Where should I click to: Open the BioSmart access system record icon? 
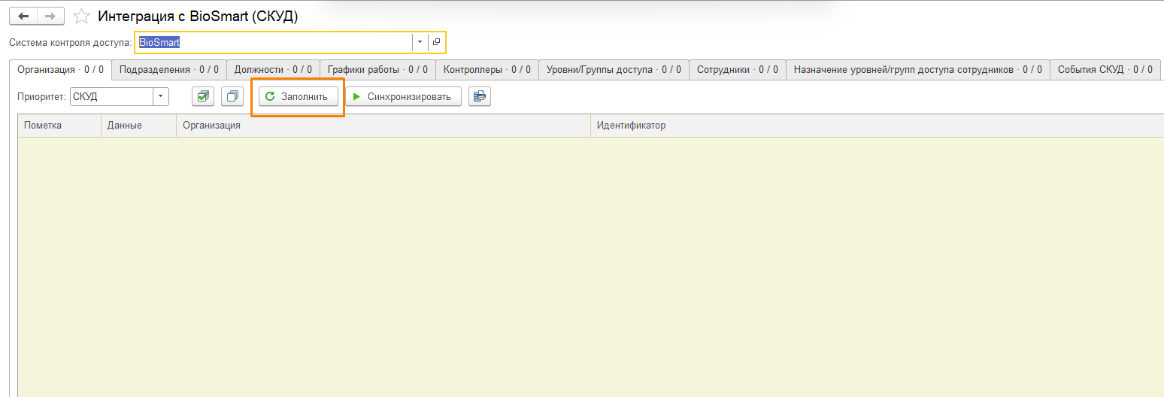(x=436, y=42)
